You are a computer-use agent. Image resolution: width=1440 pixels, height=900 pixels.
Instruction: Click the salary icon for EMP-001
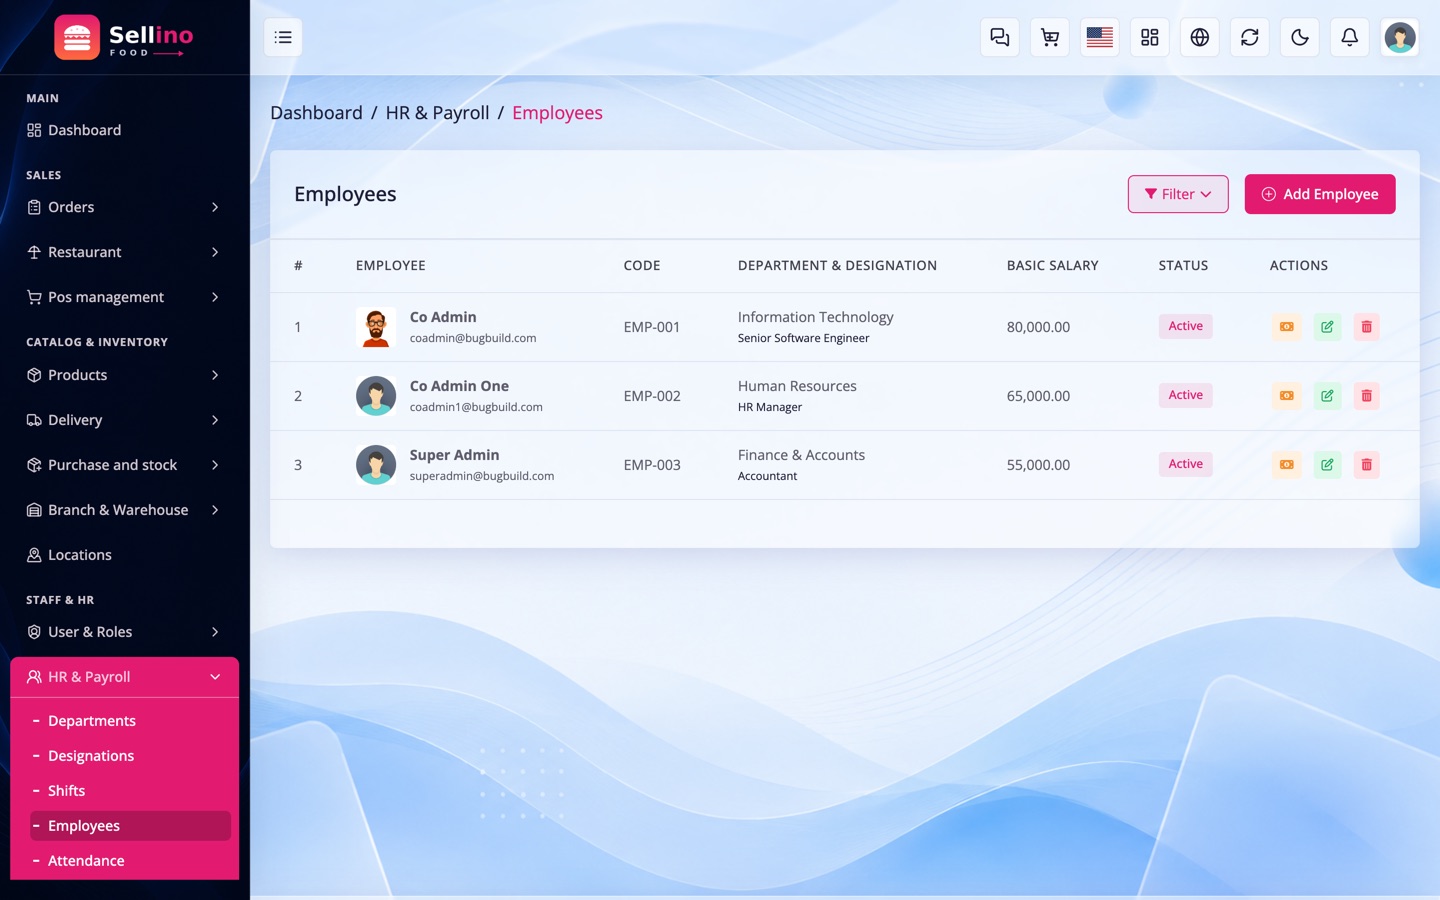click(1287, 327)
